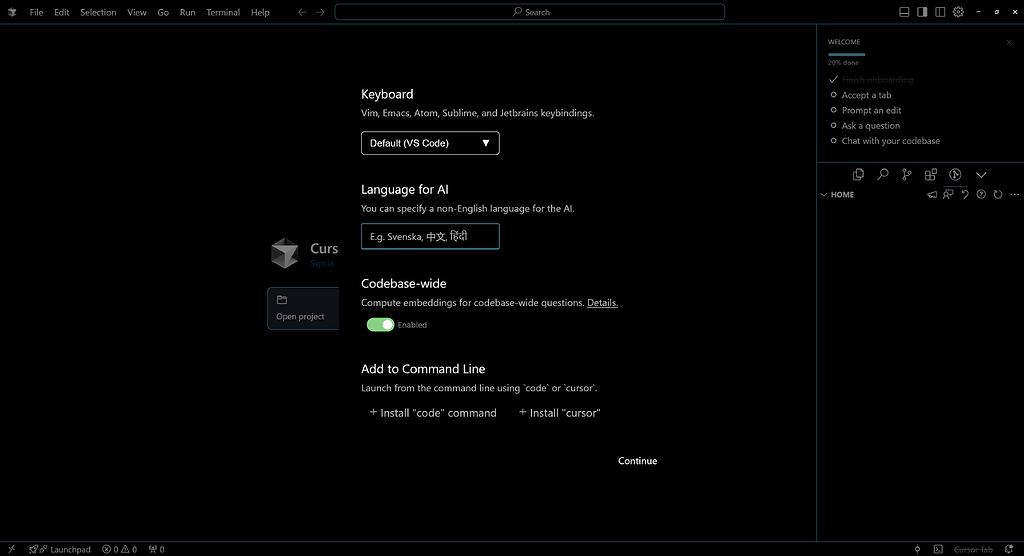This screenshot has width=1024, height=556.
Task: Open the Terminal menu
Action: [223, 12]
